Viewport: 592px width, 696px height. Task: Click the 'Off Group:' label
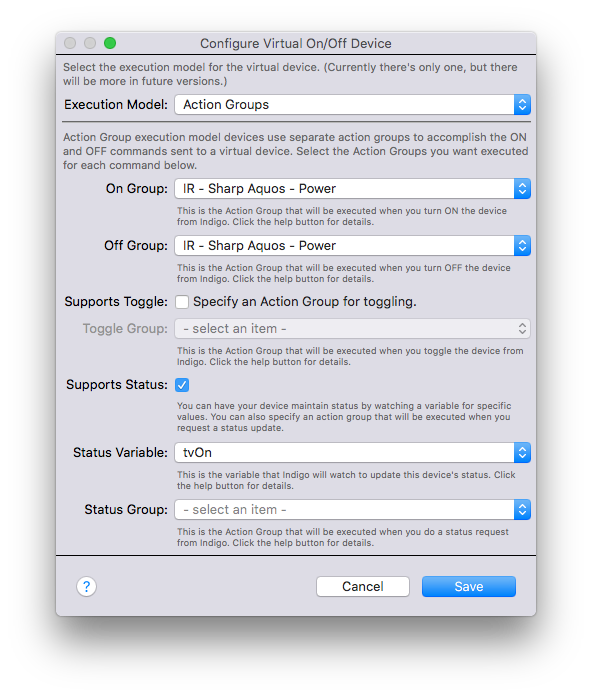136,245
